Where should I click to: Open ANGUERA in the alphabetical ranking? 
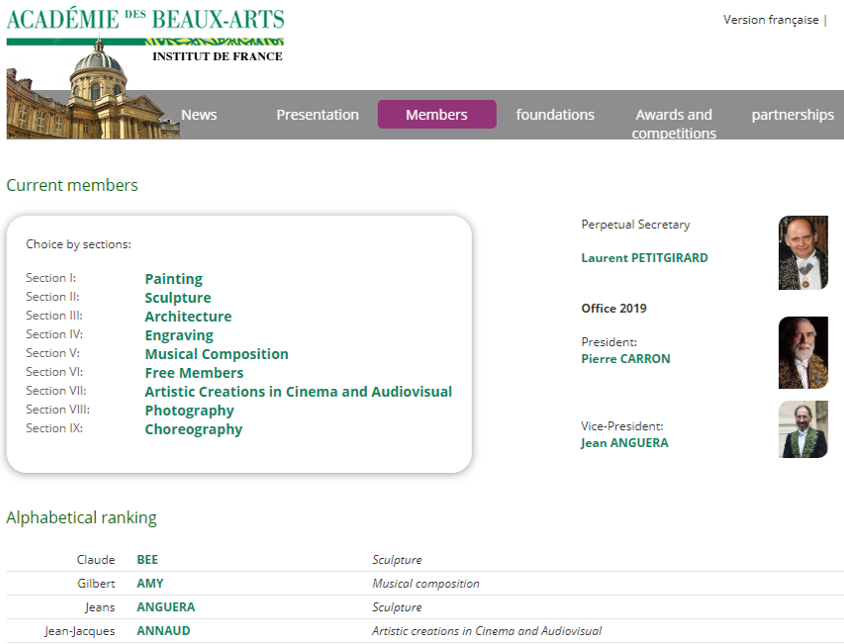click(166, 607)
